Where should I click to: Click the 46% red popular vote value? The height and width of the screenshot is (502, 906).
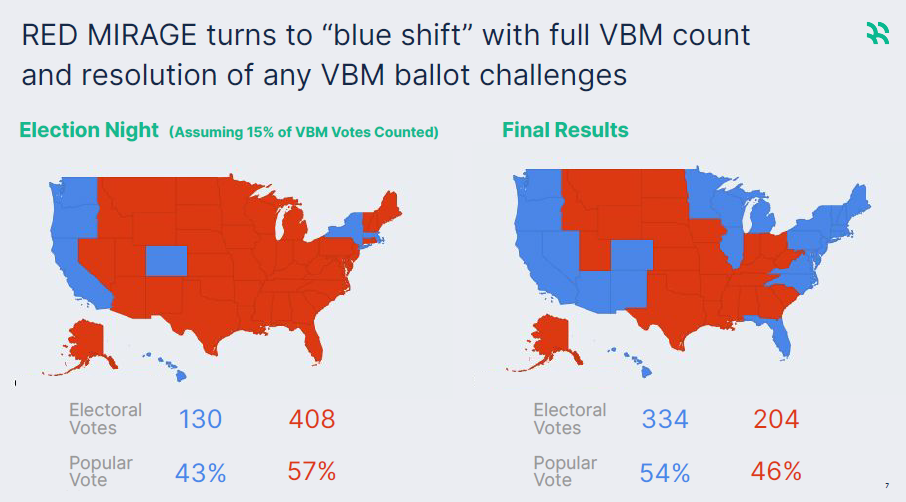(775, 471)
